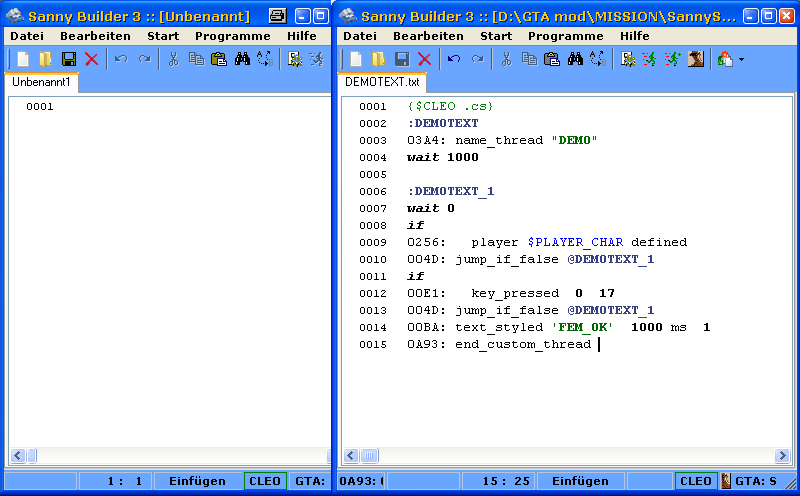Image resolution: width=800 pixels, height=496 pixels.
Task: Open Start menu in Unbenannt window
Action: [x=163, y=36]
